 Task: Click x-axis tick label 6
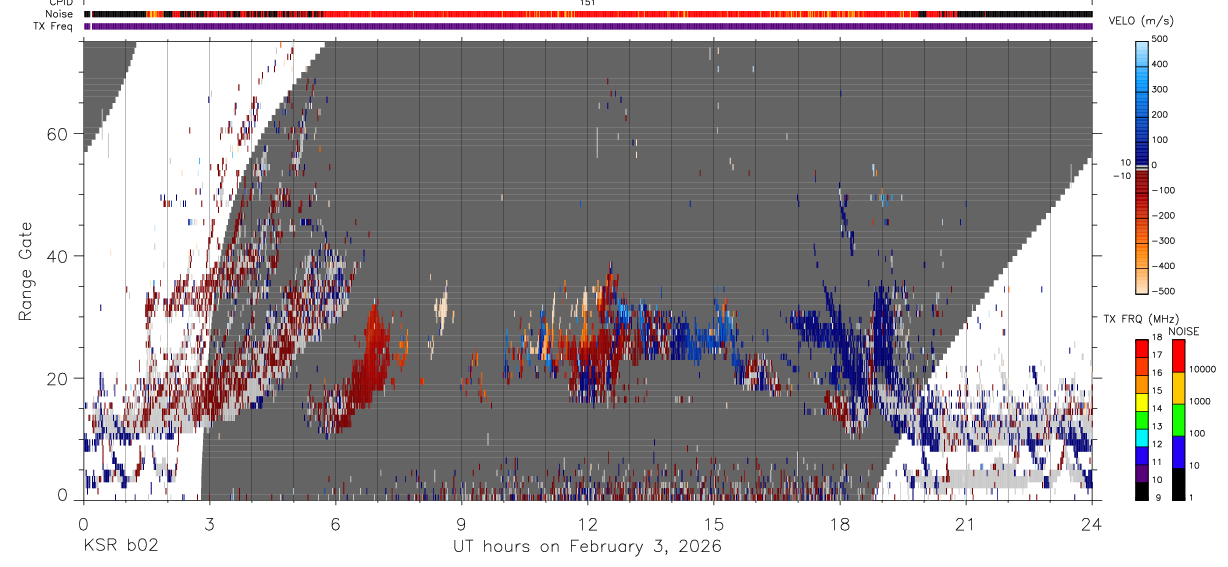click(335, 524)
